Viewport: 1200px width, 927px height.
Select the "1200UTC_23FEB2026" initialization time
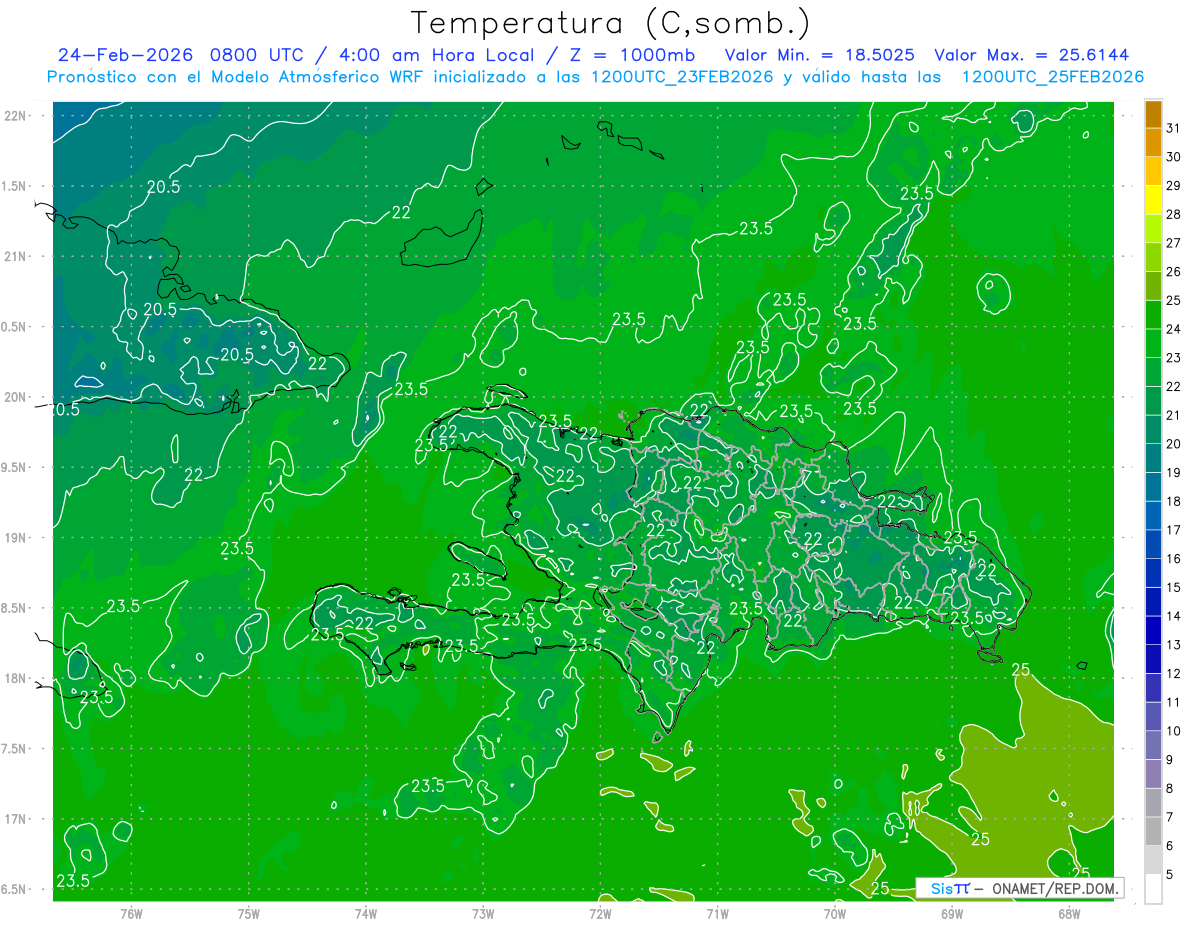[682, 77]
